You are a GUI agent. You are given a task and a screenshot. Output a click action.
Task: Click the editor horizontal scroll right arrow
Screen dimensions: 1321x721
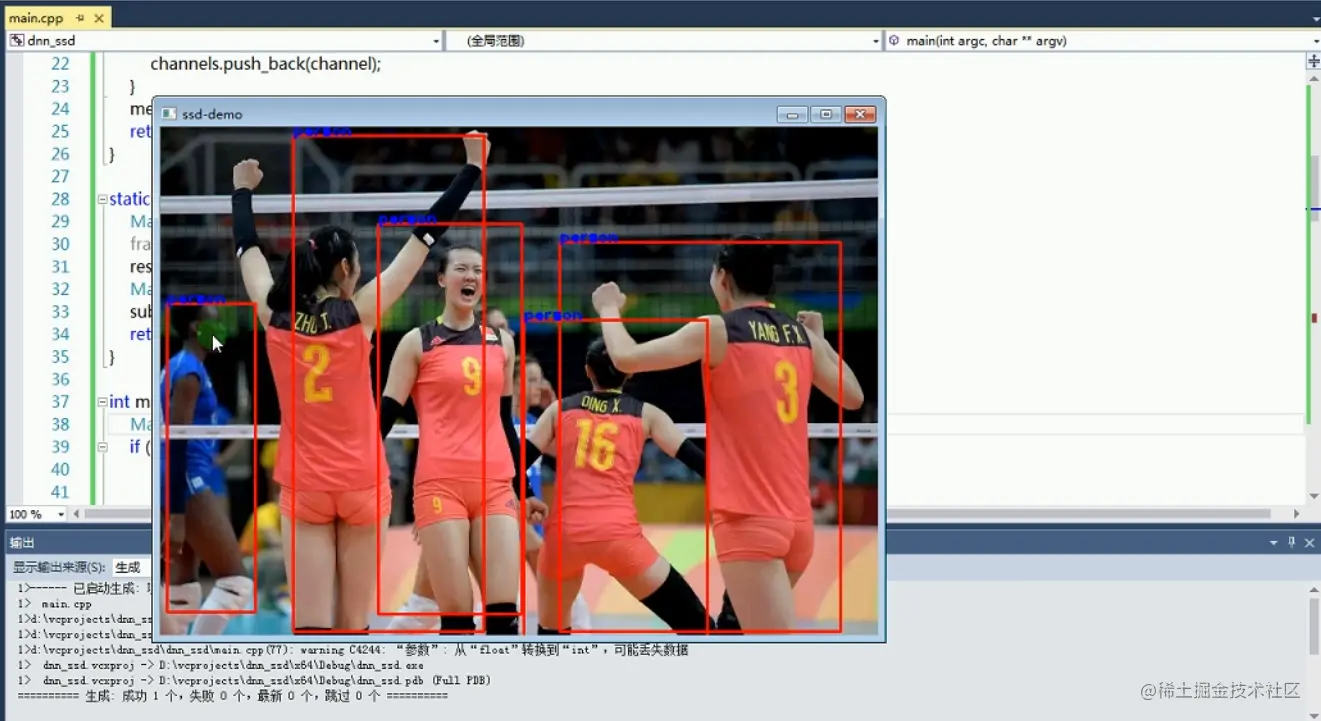1297,514
